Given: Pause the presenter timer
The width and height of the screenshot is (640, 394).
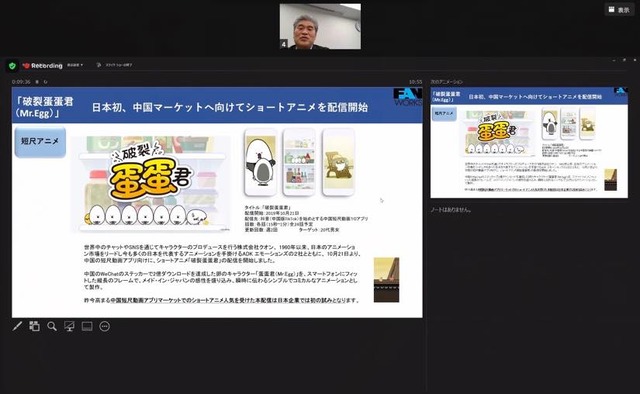Looking at the screenshot, I should (x=37, y=82).
